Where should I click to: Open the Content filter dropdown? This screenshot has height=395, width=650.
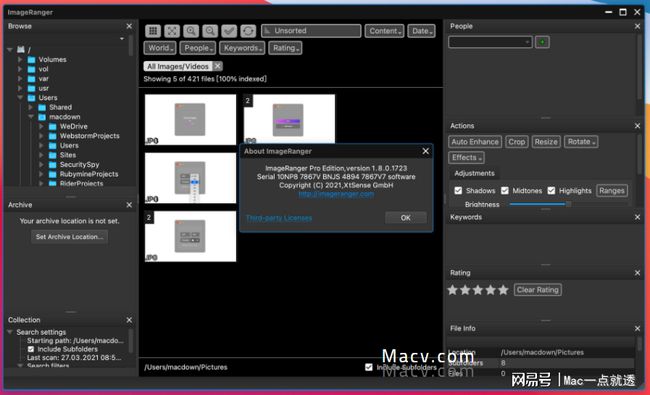(384, 31)
